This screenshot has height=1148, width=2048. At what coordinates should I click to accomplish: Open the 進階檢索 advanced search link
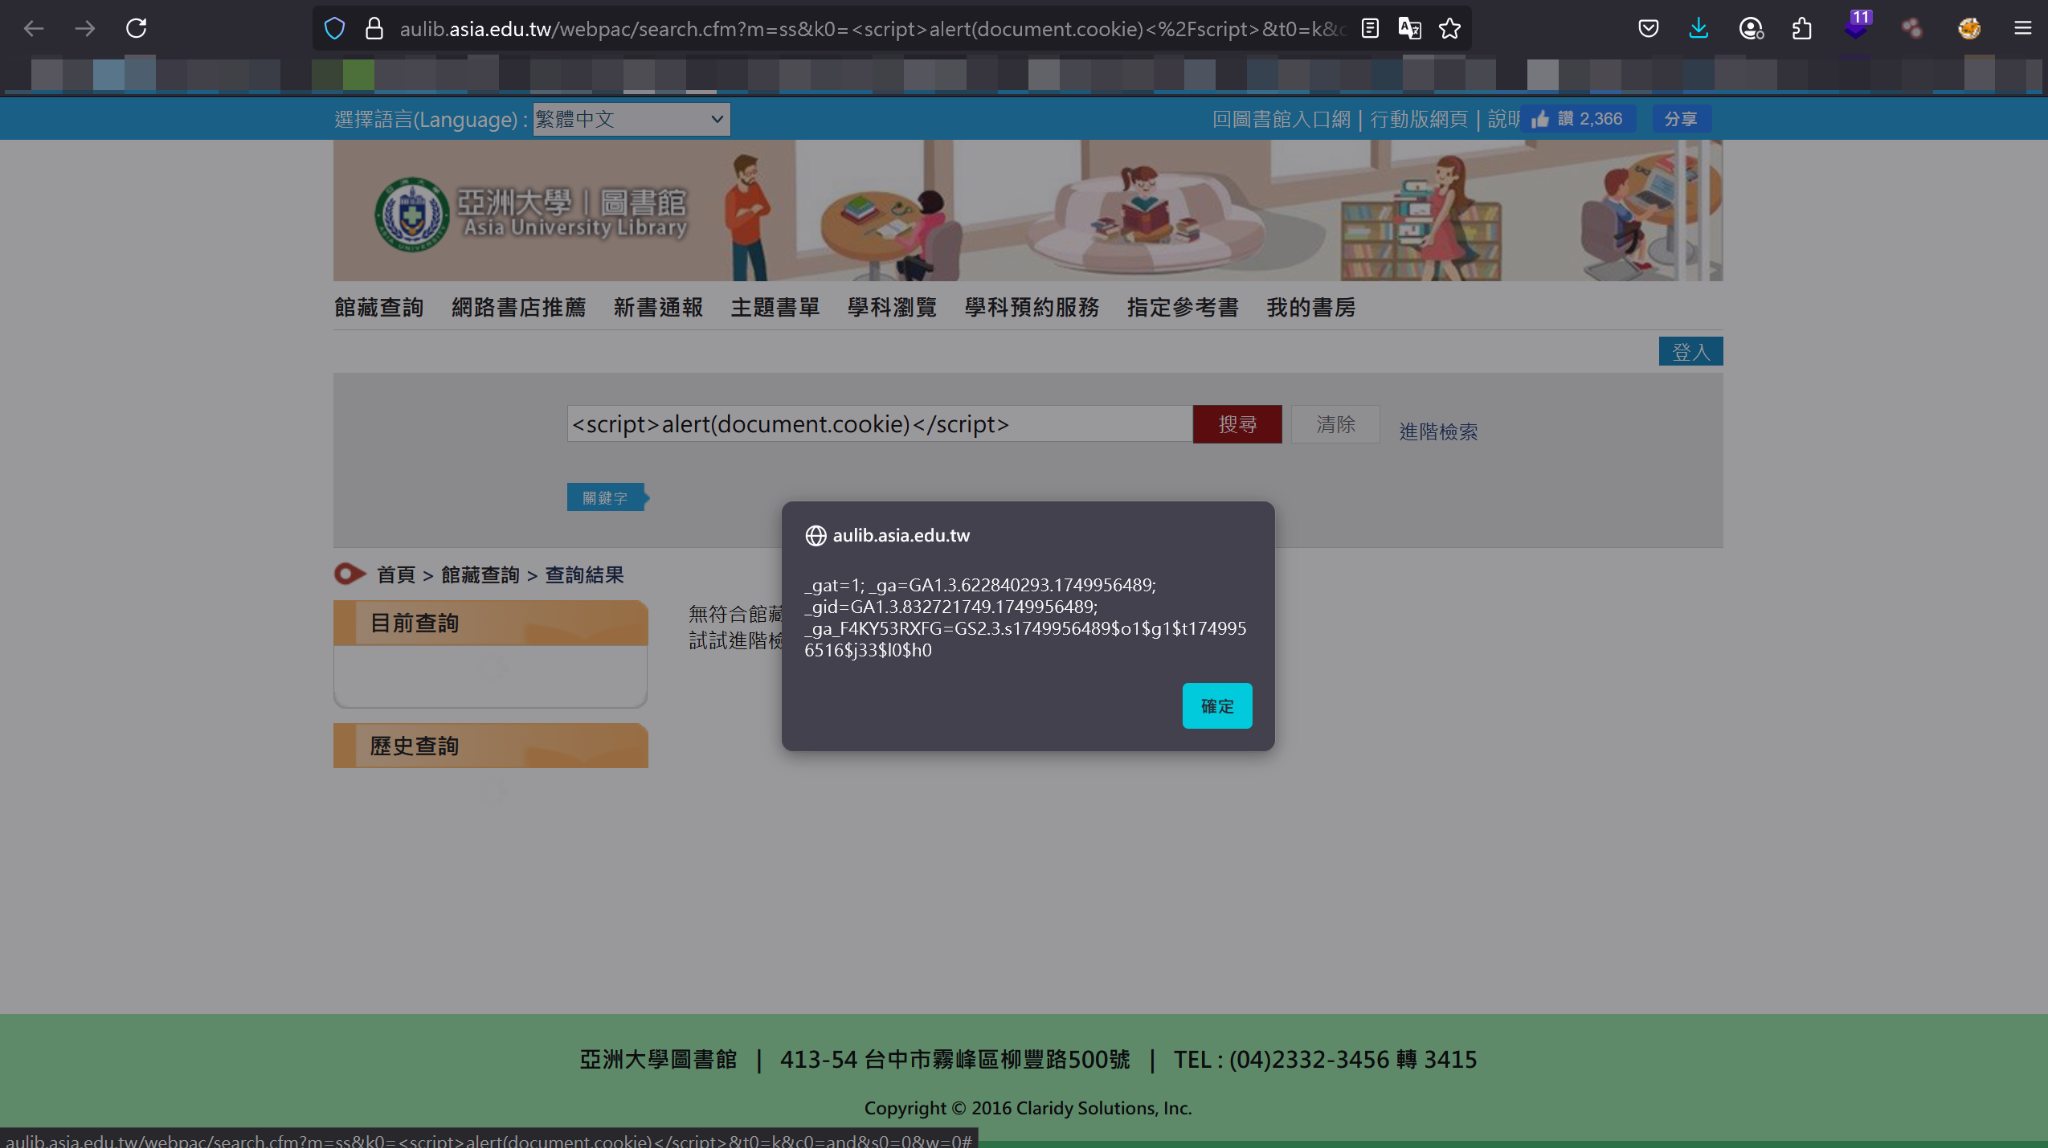pyautogui.click(x=1438, y=432)
